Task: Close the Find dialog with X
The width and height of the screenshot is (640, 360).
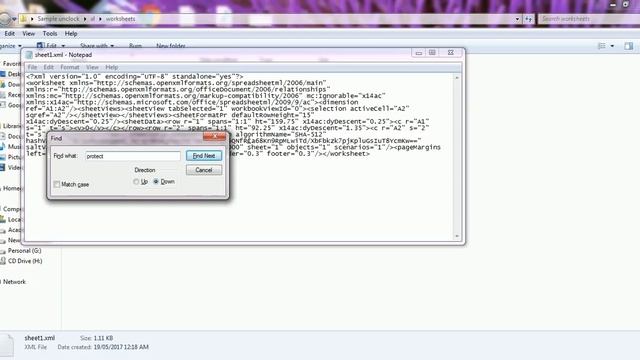Action: coord(215,137)
